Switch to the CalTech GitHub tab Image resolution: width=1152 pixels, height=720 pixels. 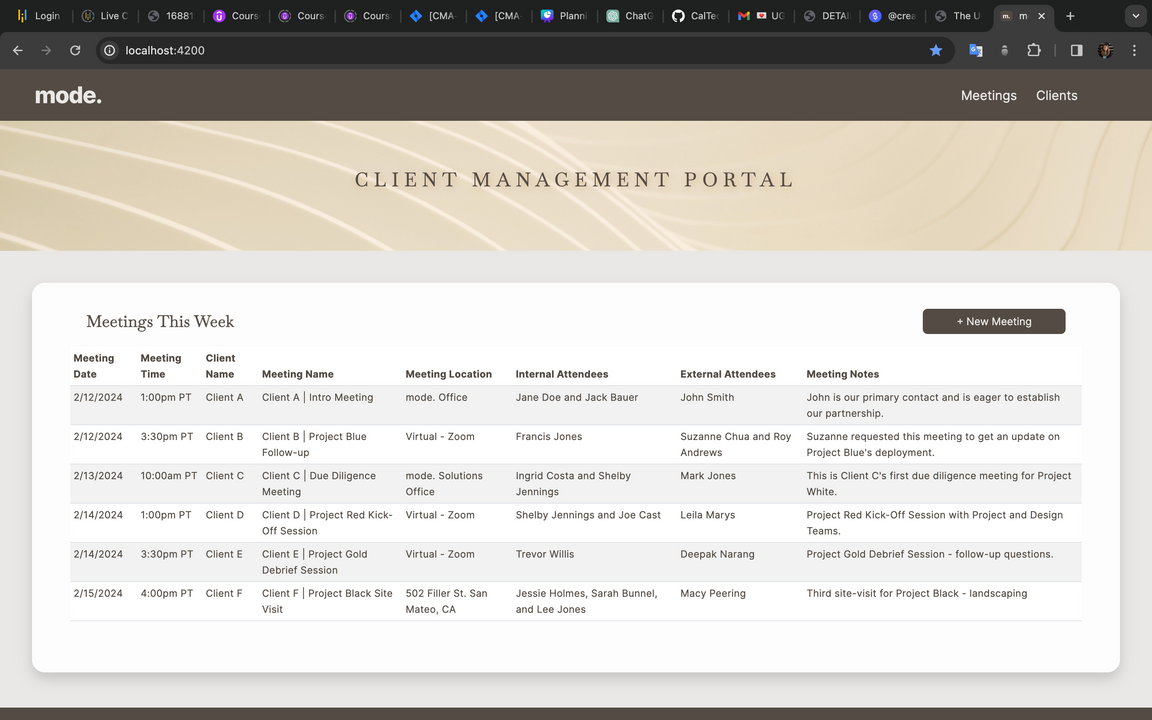tap(696, 16)
